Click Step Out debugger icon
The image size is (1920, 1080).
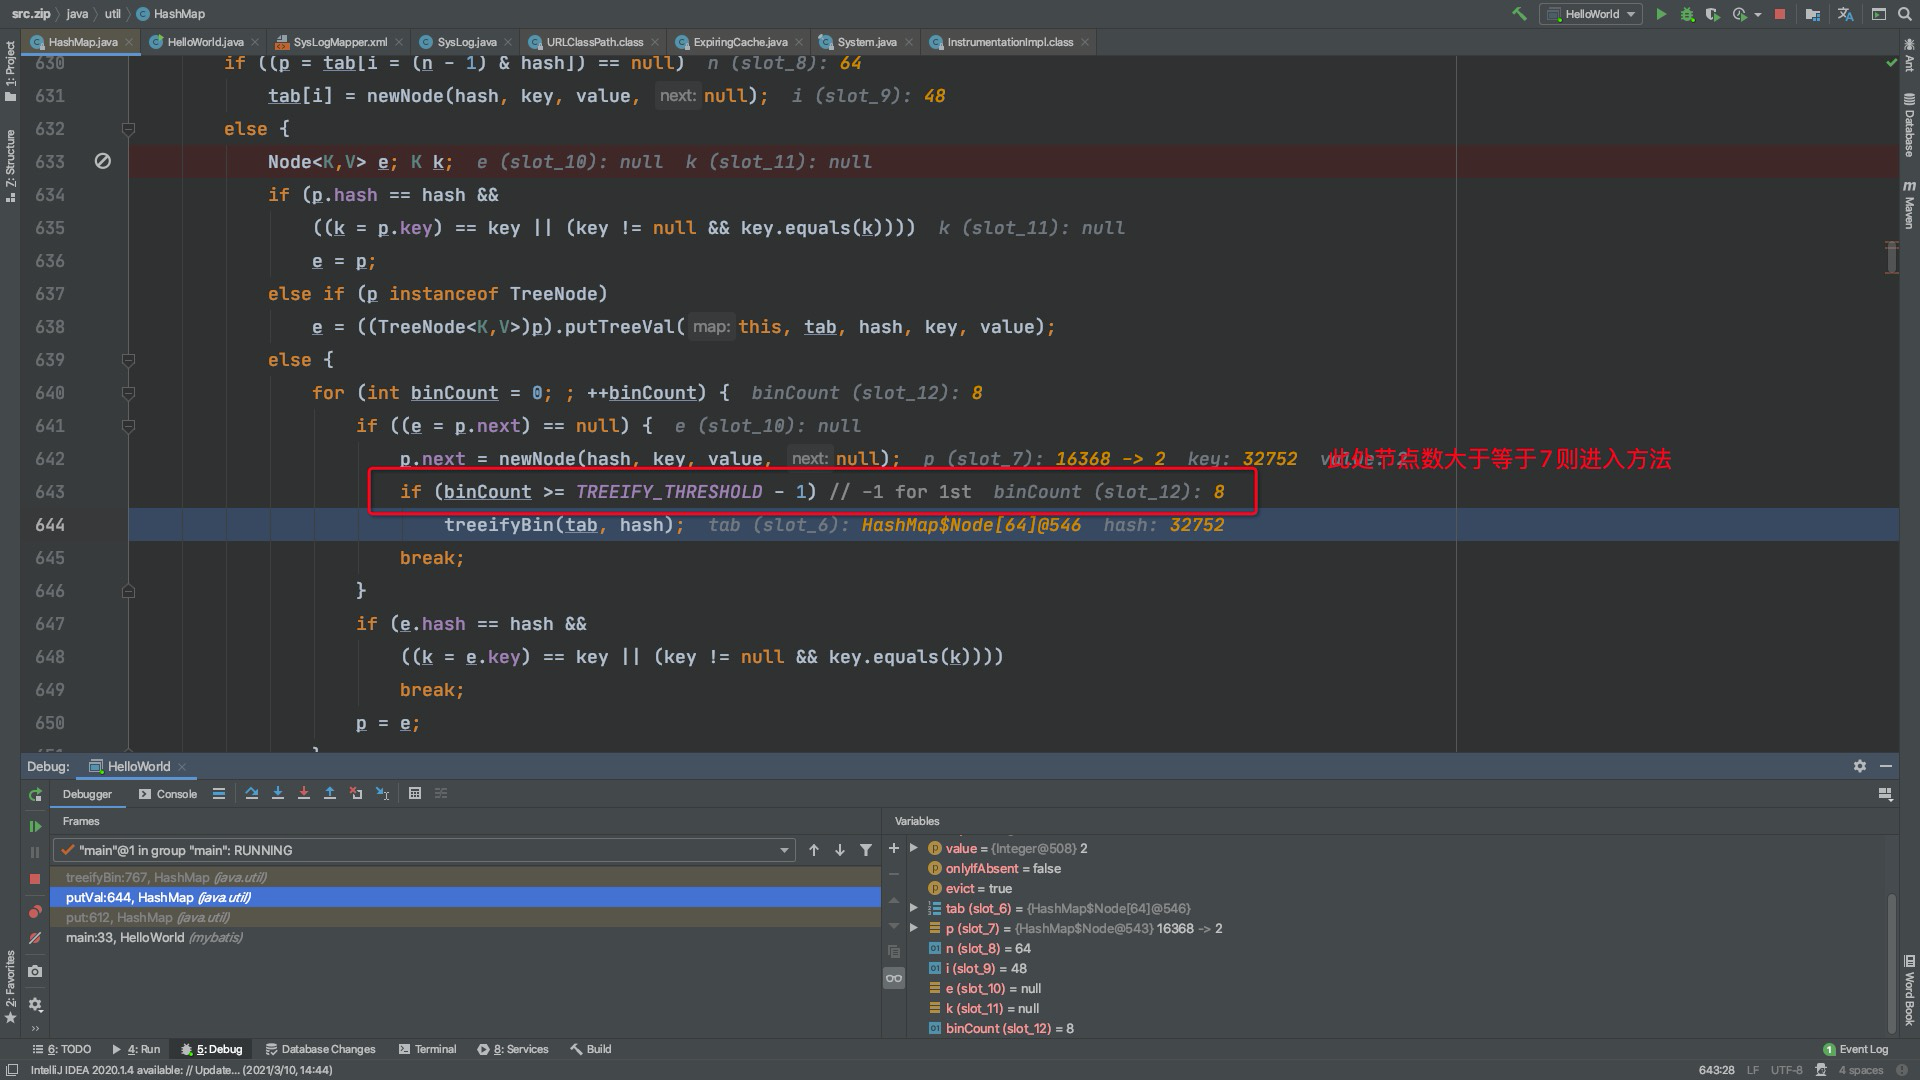330,793
